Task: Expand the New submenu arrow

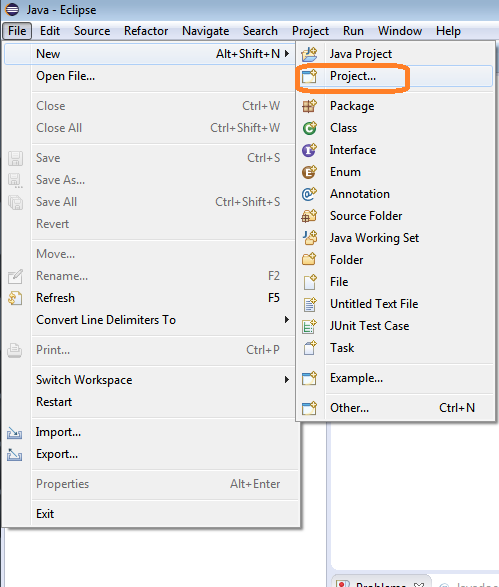Action: [x=287, y=54]
